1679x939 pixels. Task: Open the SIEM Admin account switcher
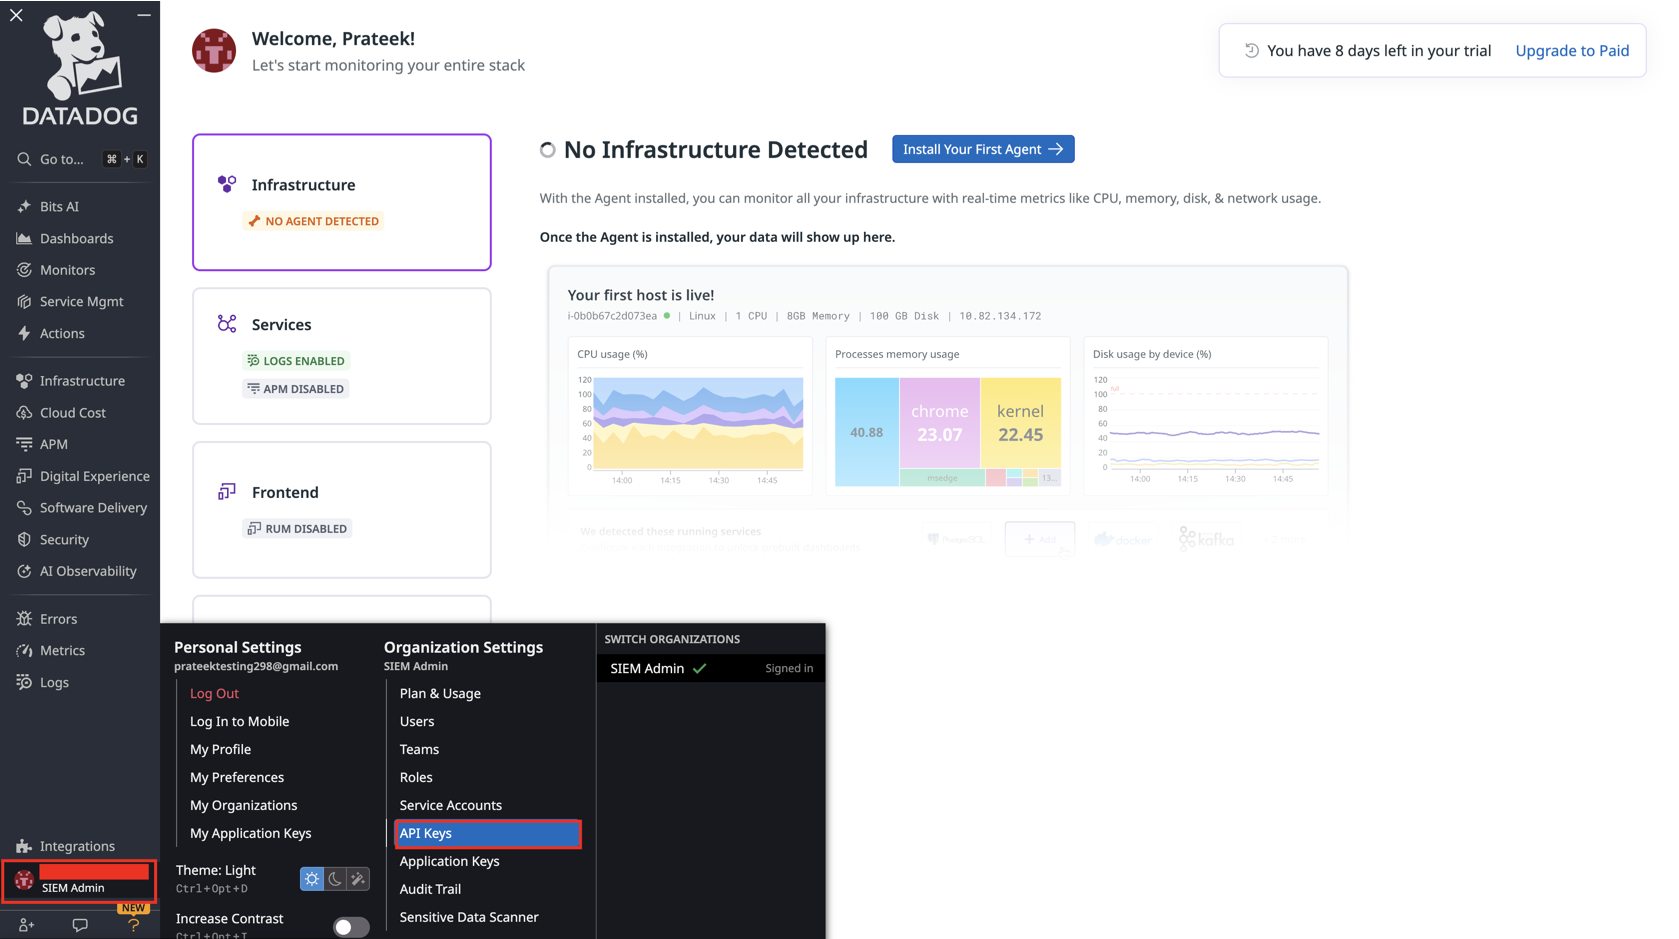(79, 881)
